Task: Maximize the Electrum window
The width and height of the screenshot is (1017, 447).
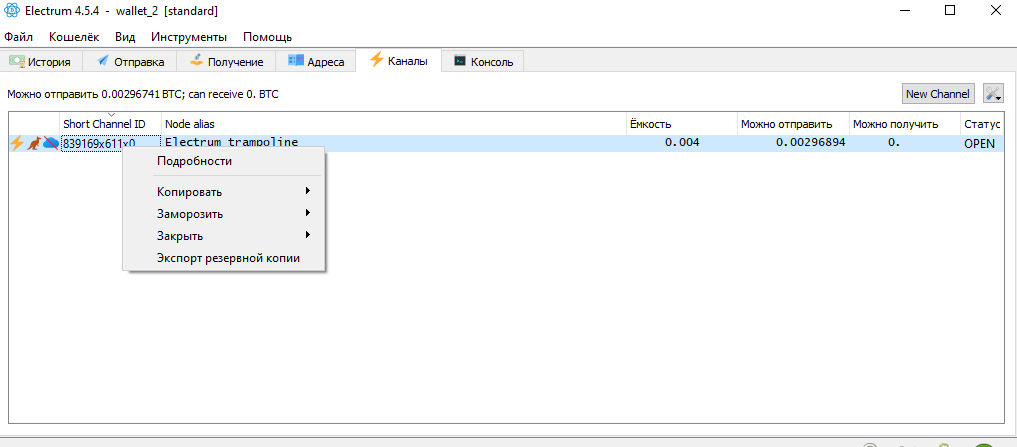Action: click(950, 10)
